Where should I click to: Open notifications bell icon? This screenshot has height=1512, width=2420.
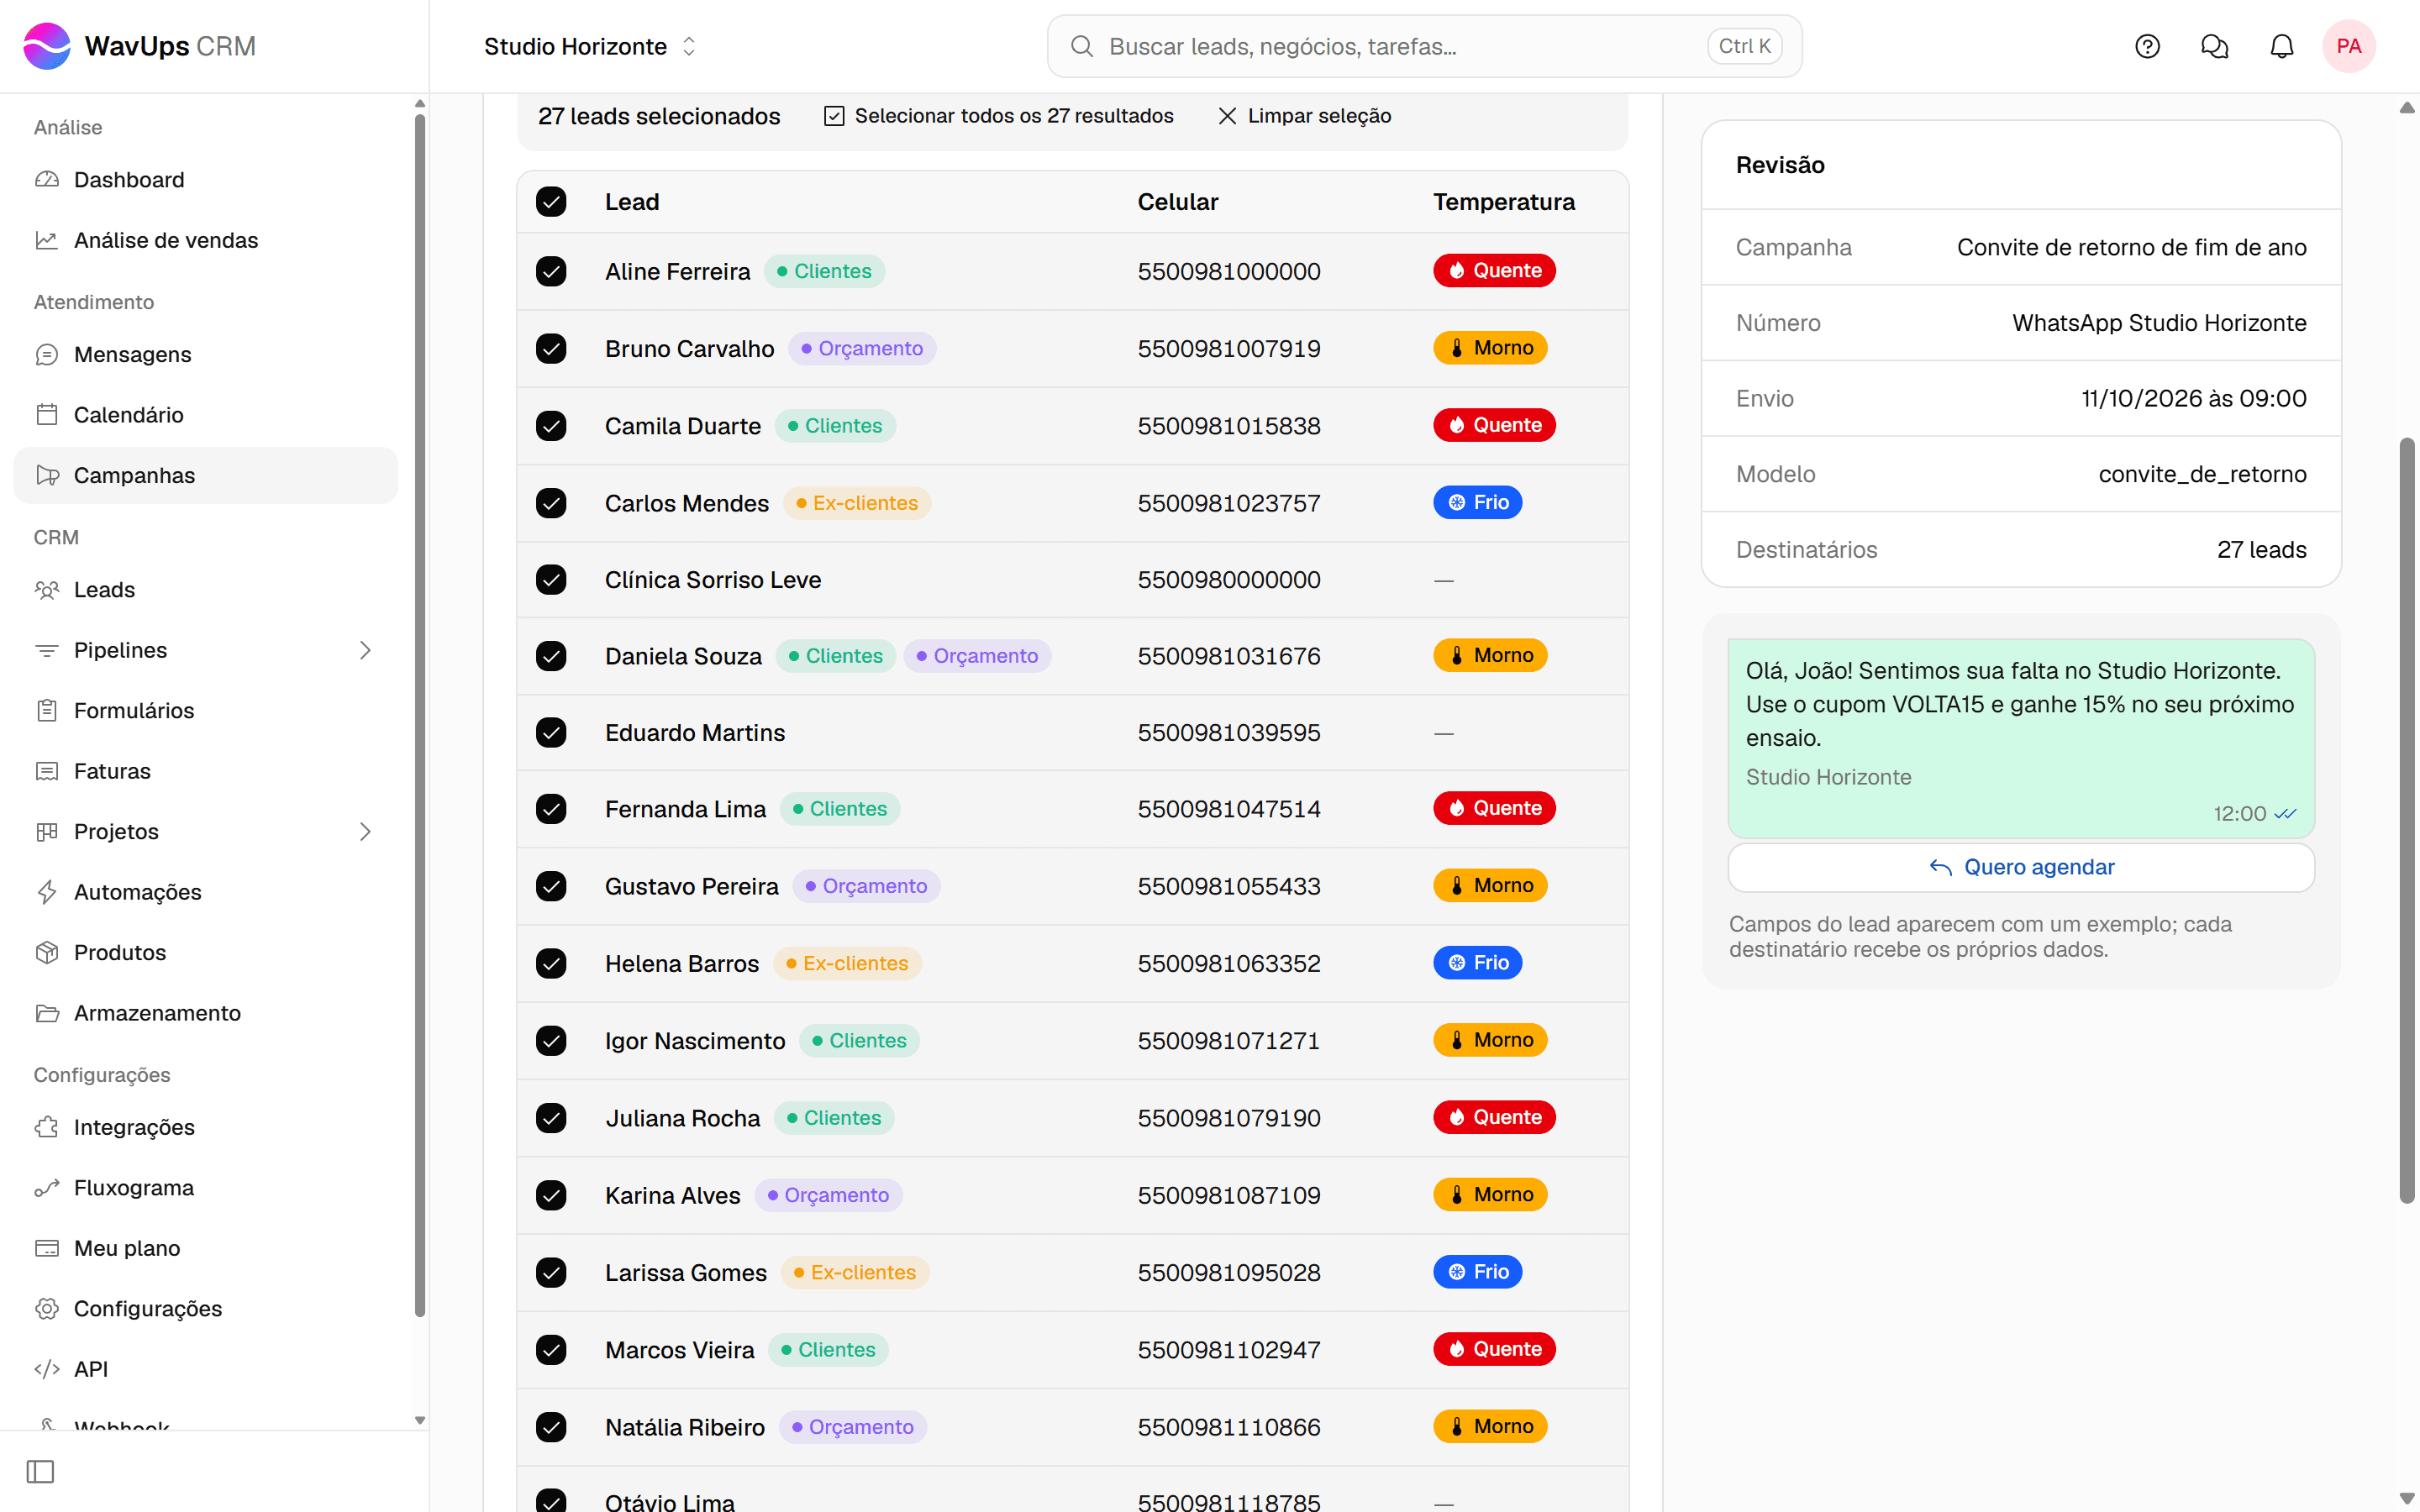point(2281,46)
